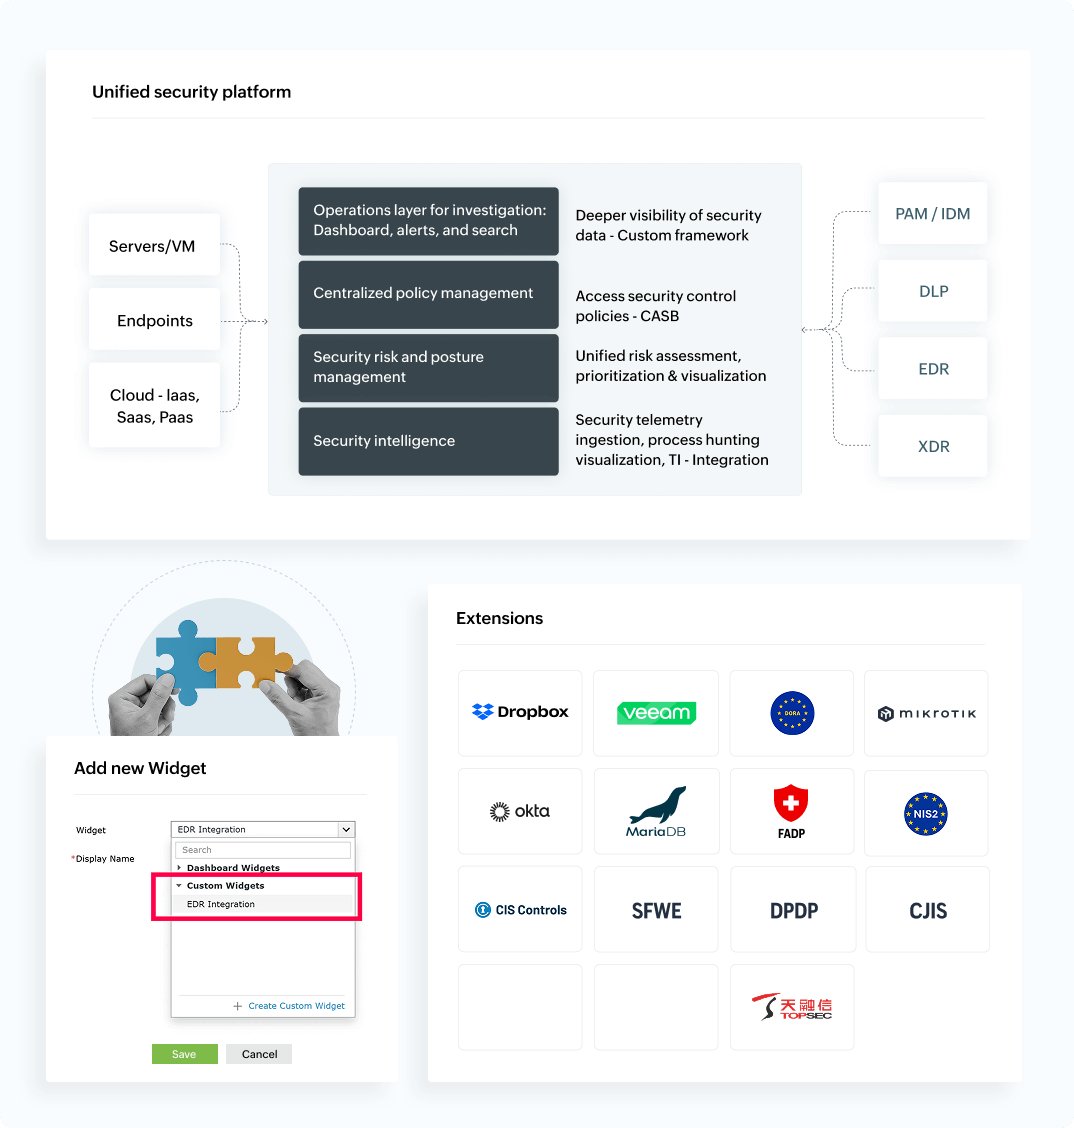The width and height of the screenshot is (1074, 1128).
Task: Open the CIS Controls extension tile
Action: 520,909
